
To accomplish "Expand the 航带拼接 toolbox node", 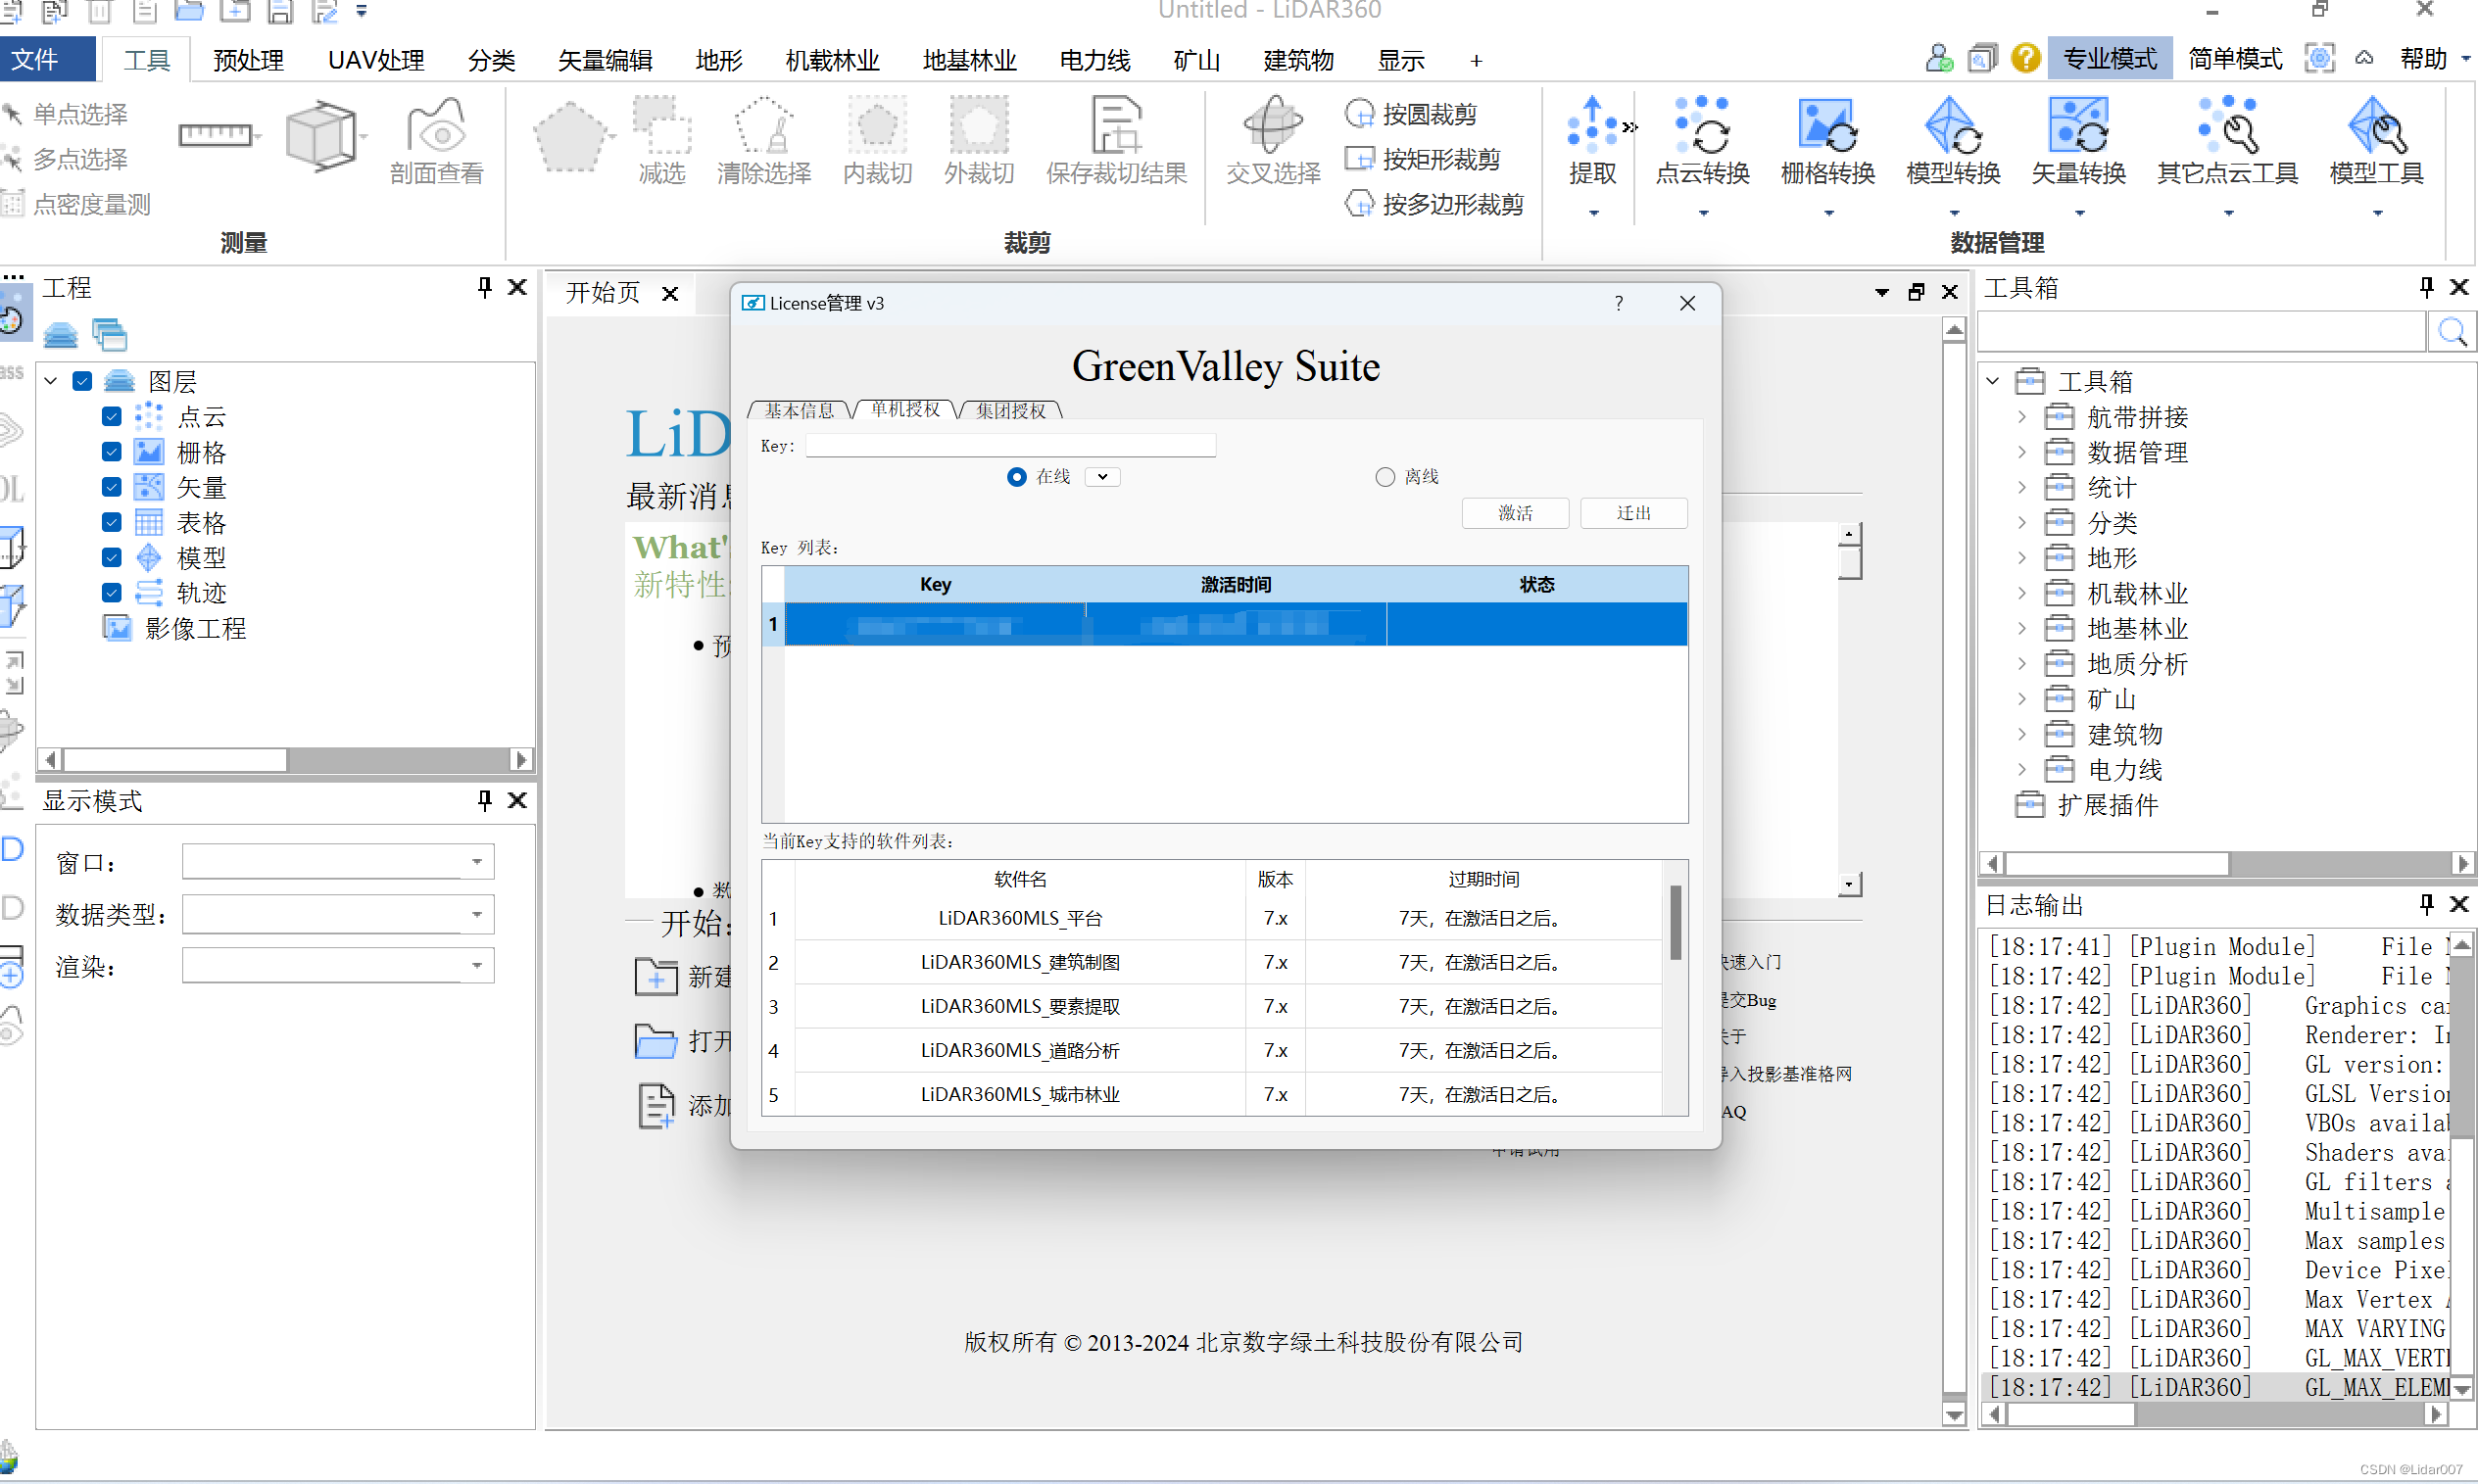I will (x=2020, y=417).
